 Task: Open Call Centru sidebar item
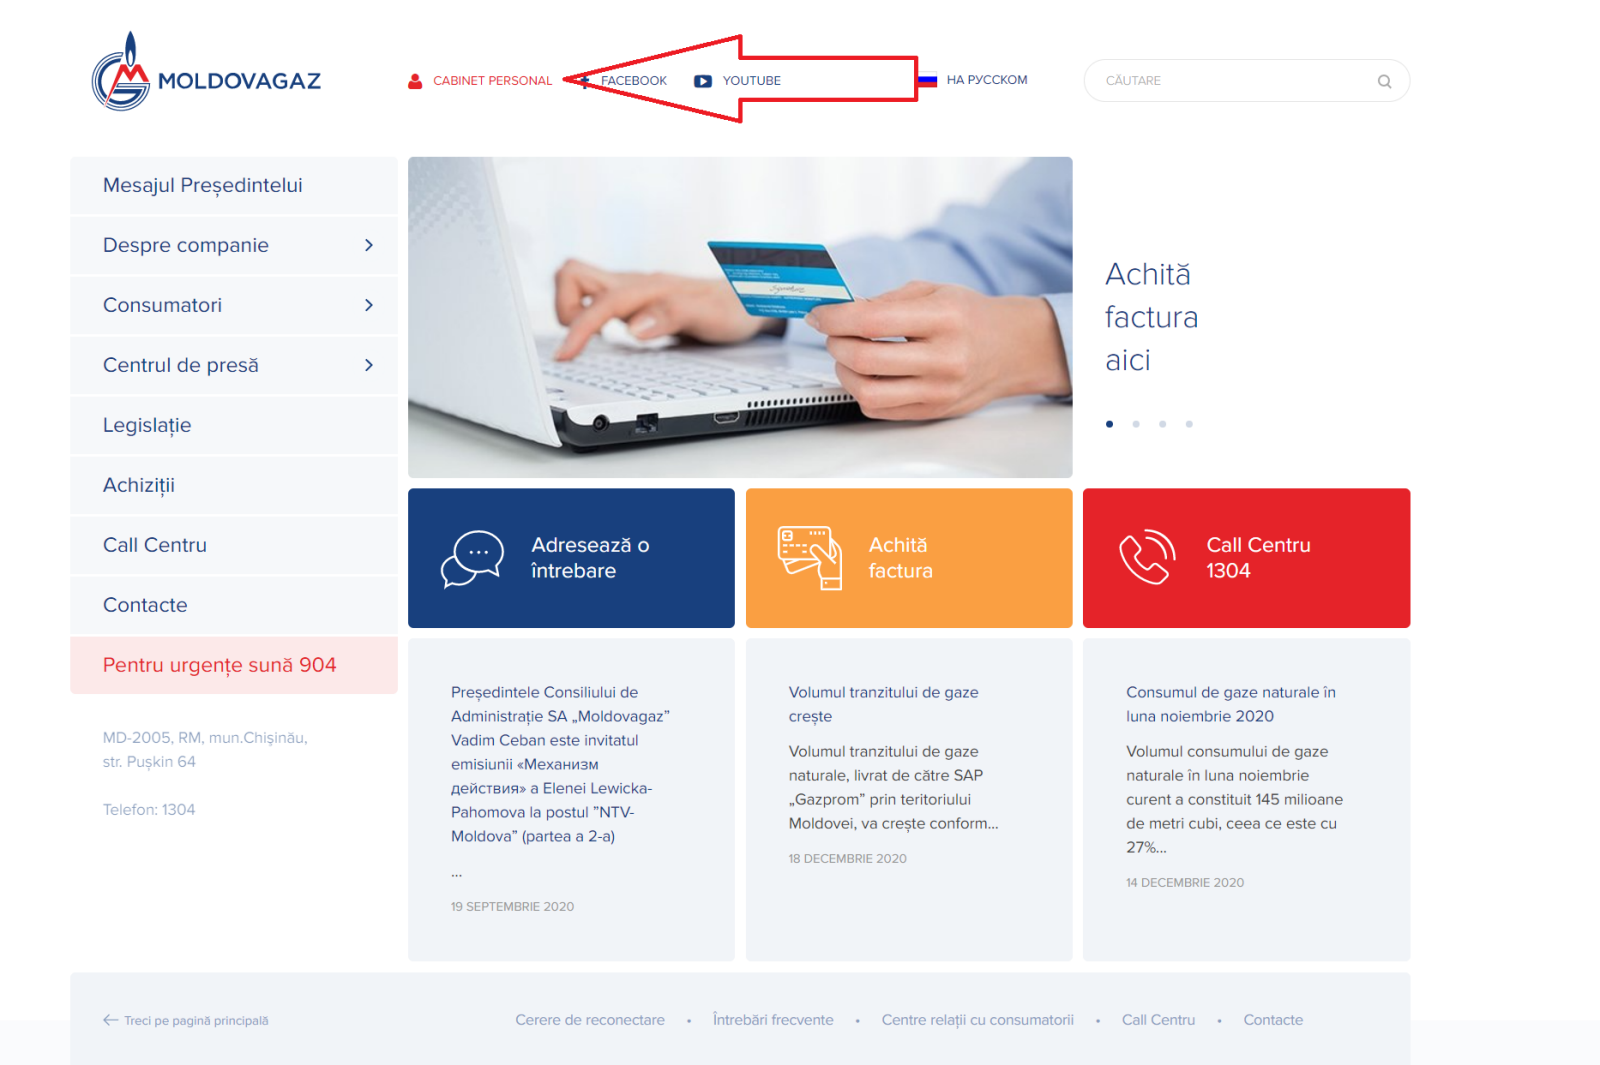(234, 545)
